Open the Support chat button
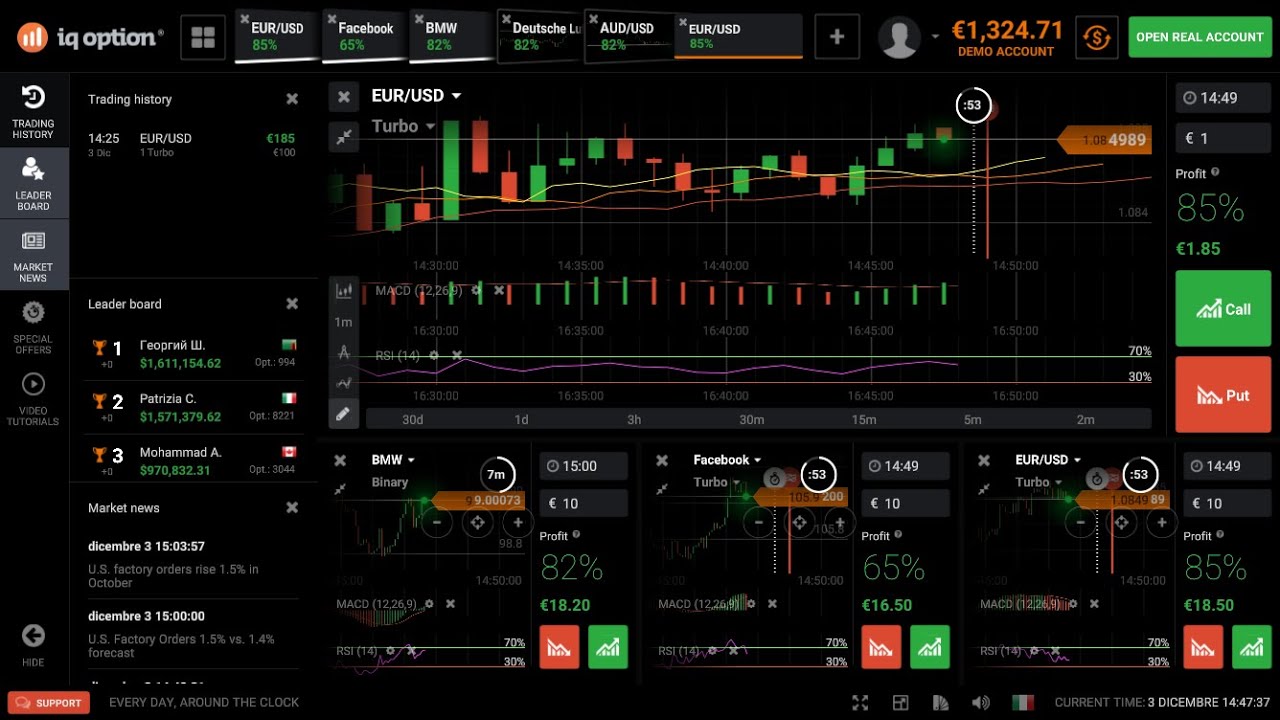 49,703
